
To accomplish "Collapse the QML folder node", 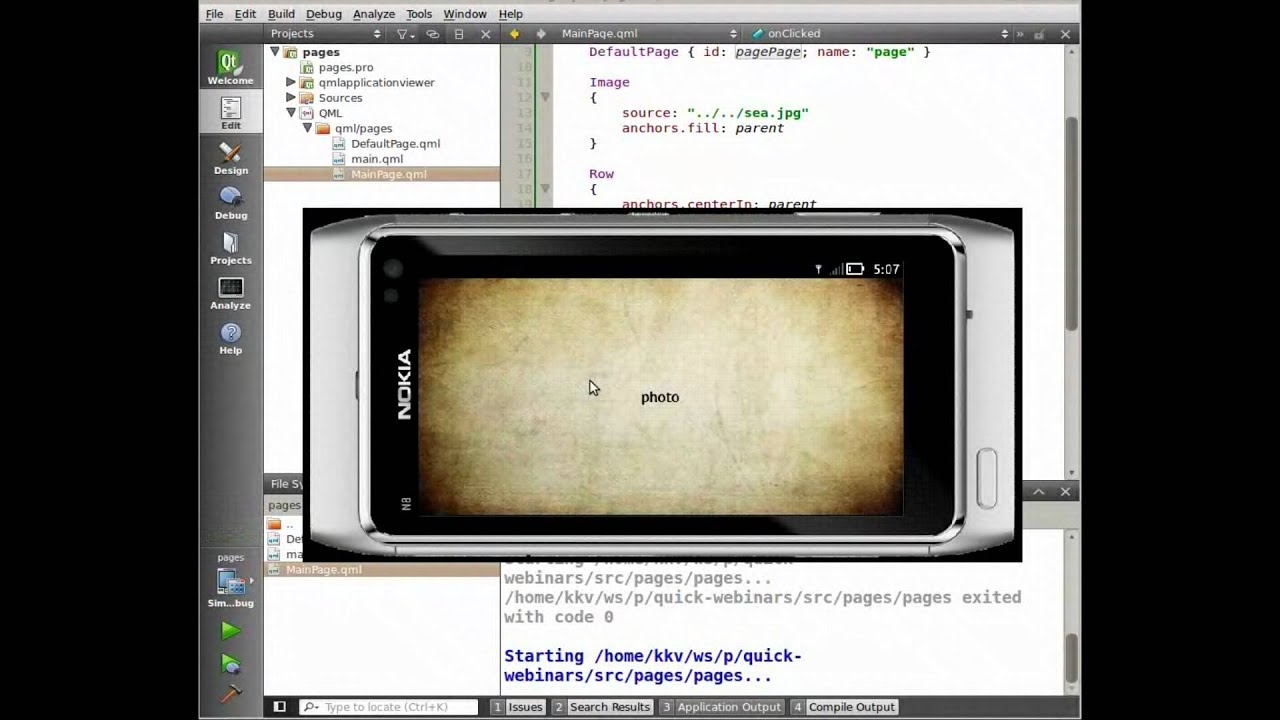I will pos(291,113).
